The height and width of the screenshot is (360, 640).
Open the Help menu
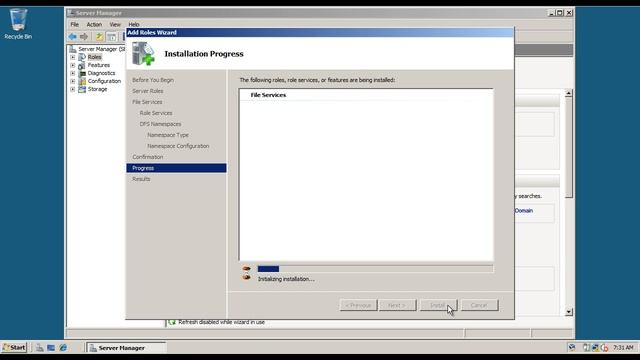(134, 24)
